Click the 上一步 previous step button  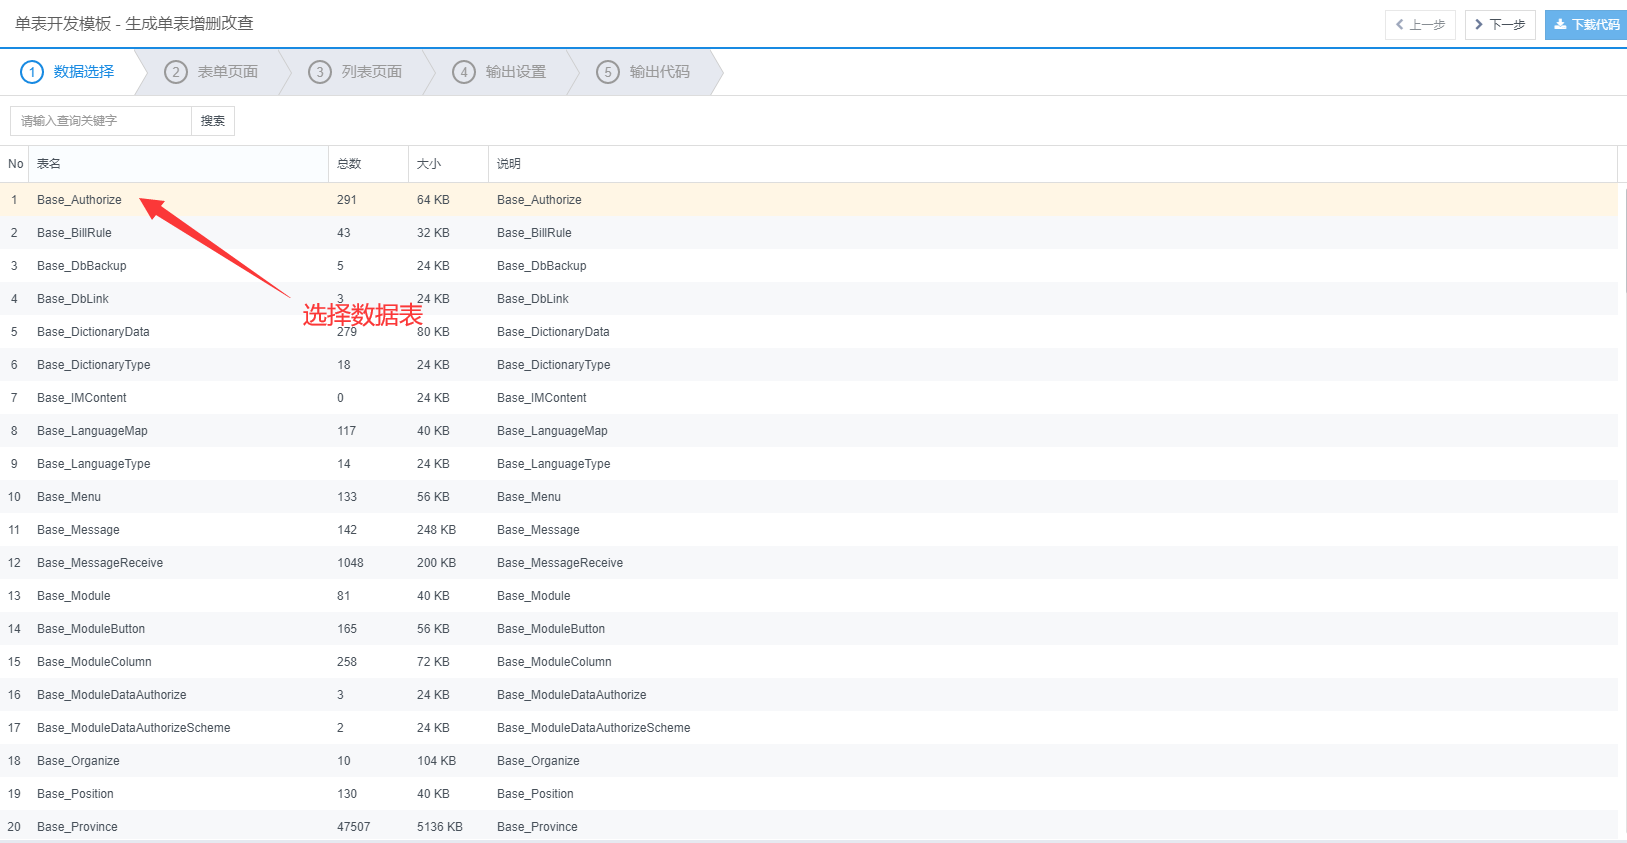(x=1419, y=25)
